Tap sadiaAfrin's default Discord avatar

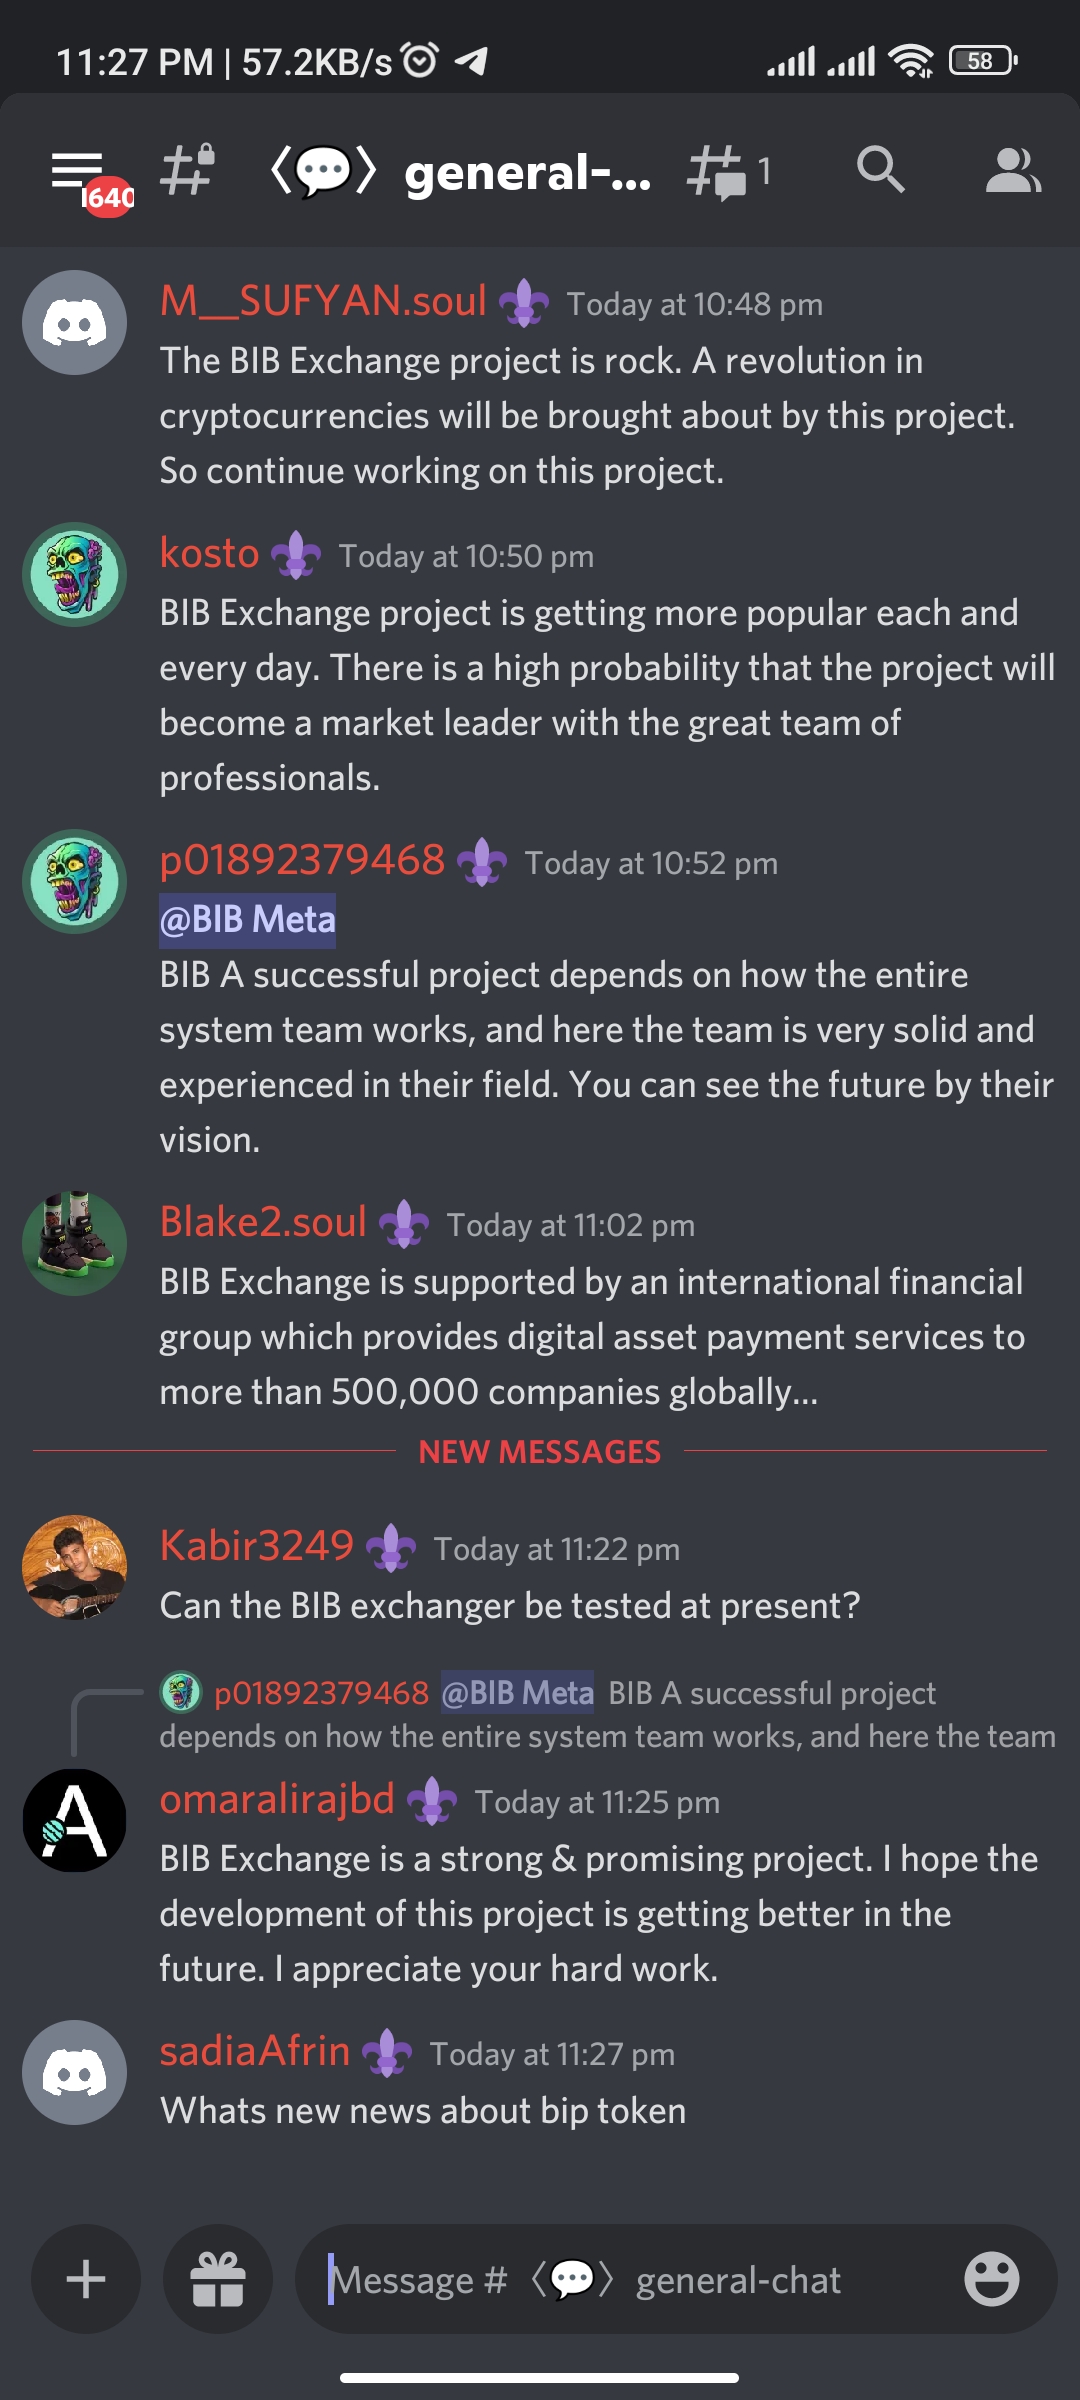(75, 2072)
